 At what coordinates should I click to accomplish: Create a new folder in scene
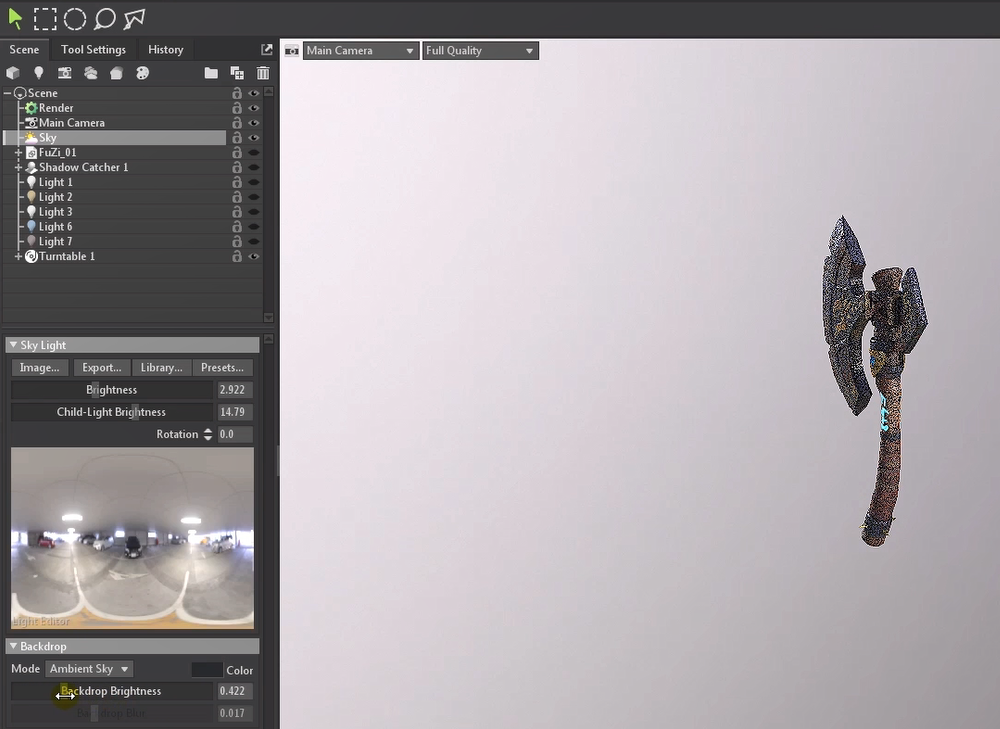click(x=211, y=73)
